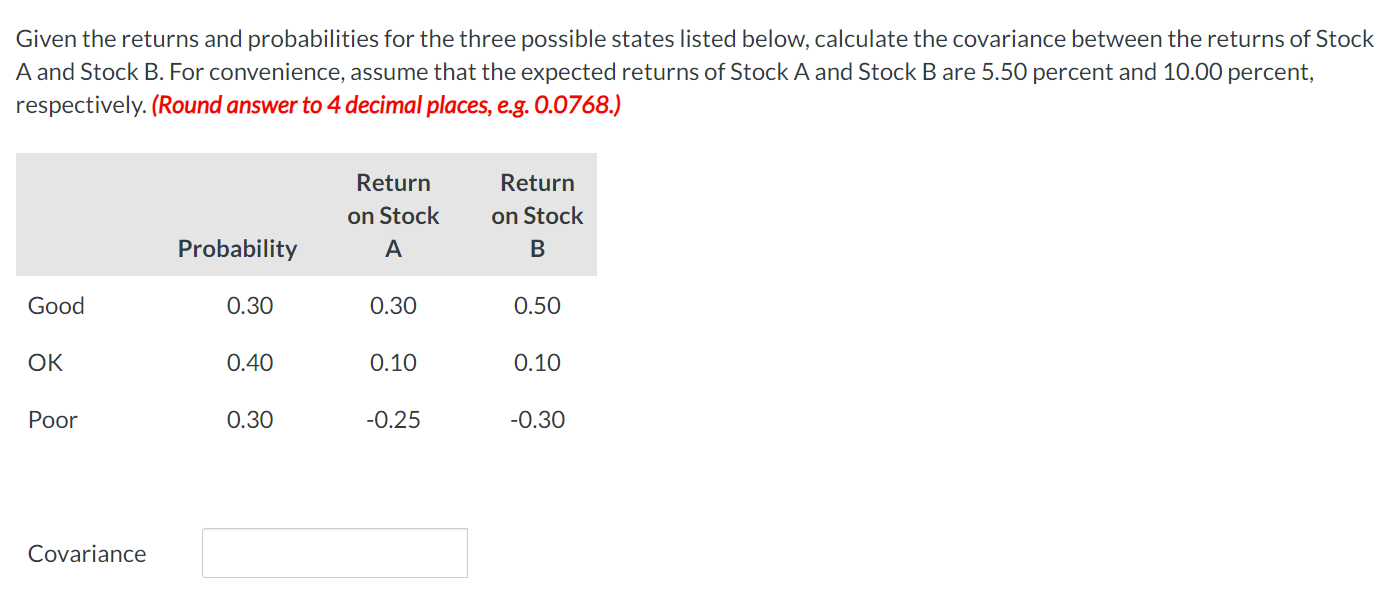
Task: Select Stock B return 0.10 for OK
Action: click(x=537, y=362)
